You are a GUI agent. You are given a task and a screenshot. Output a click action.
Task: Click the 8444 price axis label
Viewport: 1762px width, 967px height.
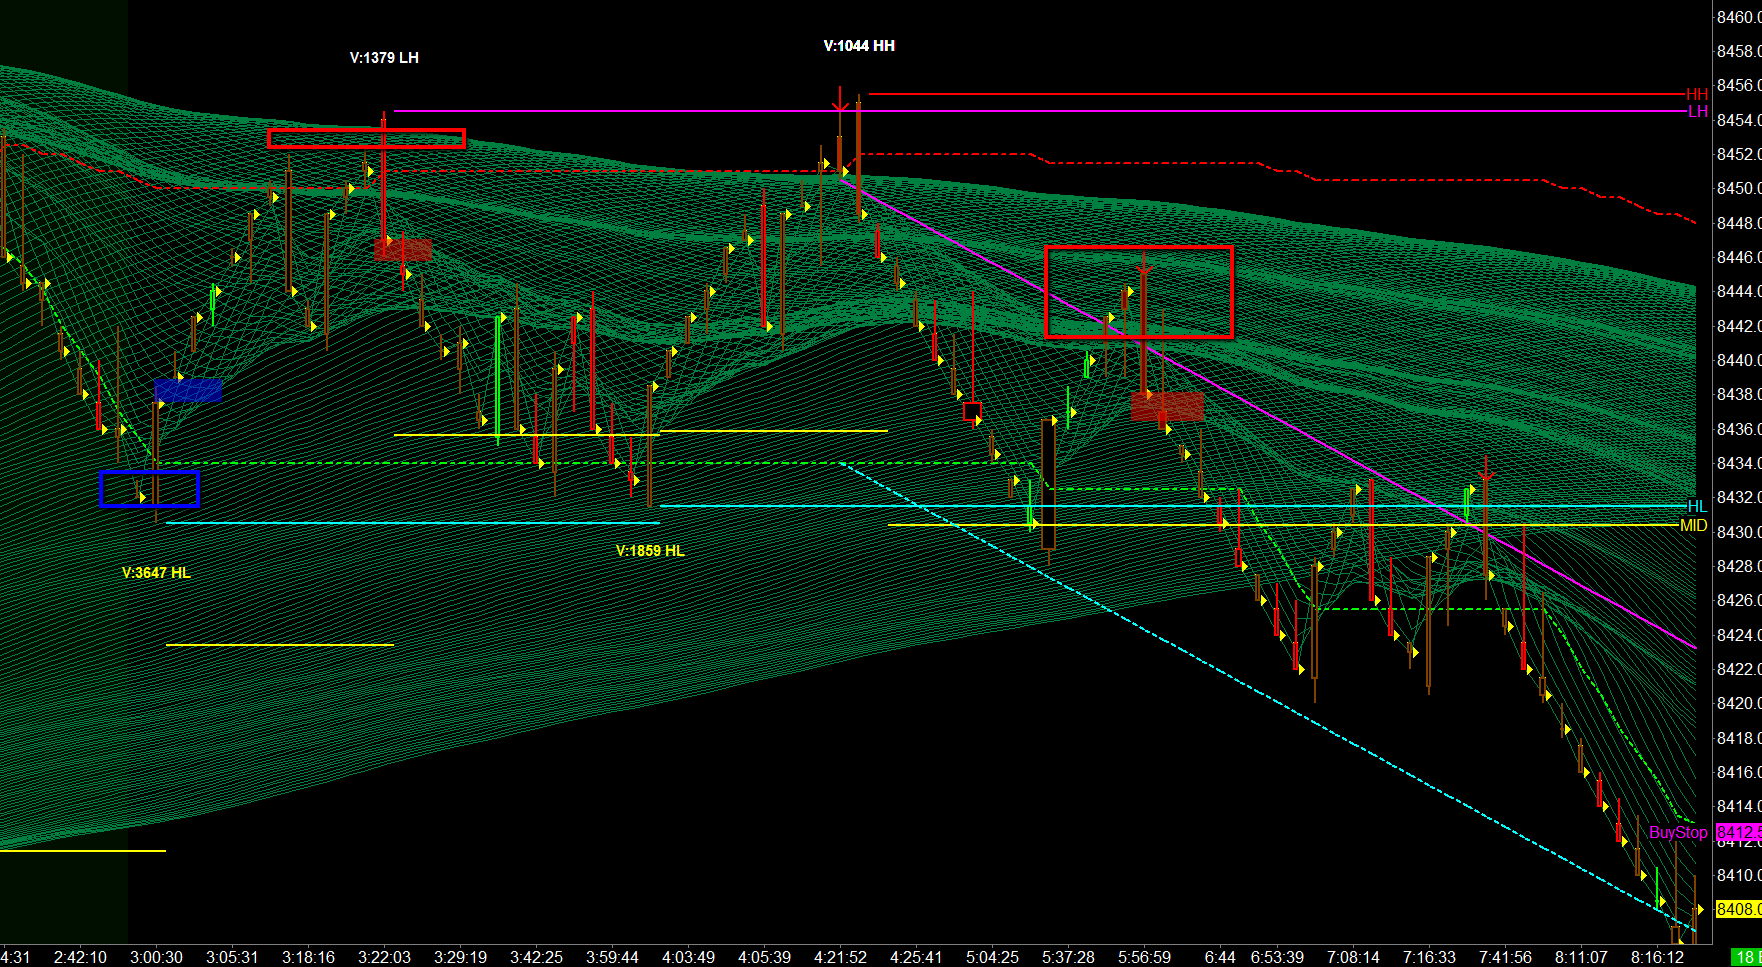point(1739,292)
